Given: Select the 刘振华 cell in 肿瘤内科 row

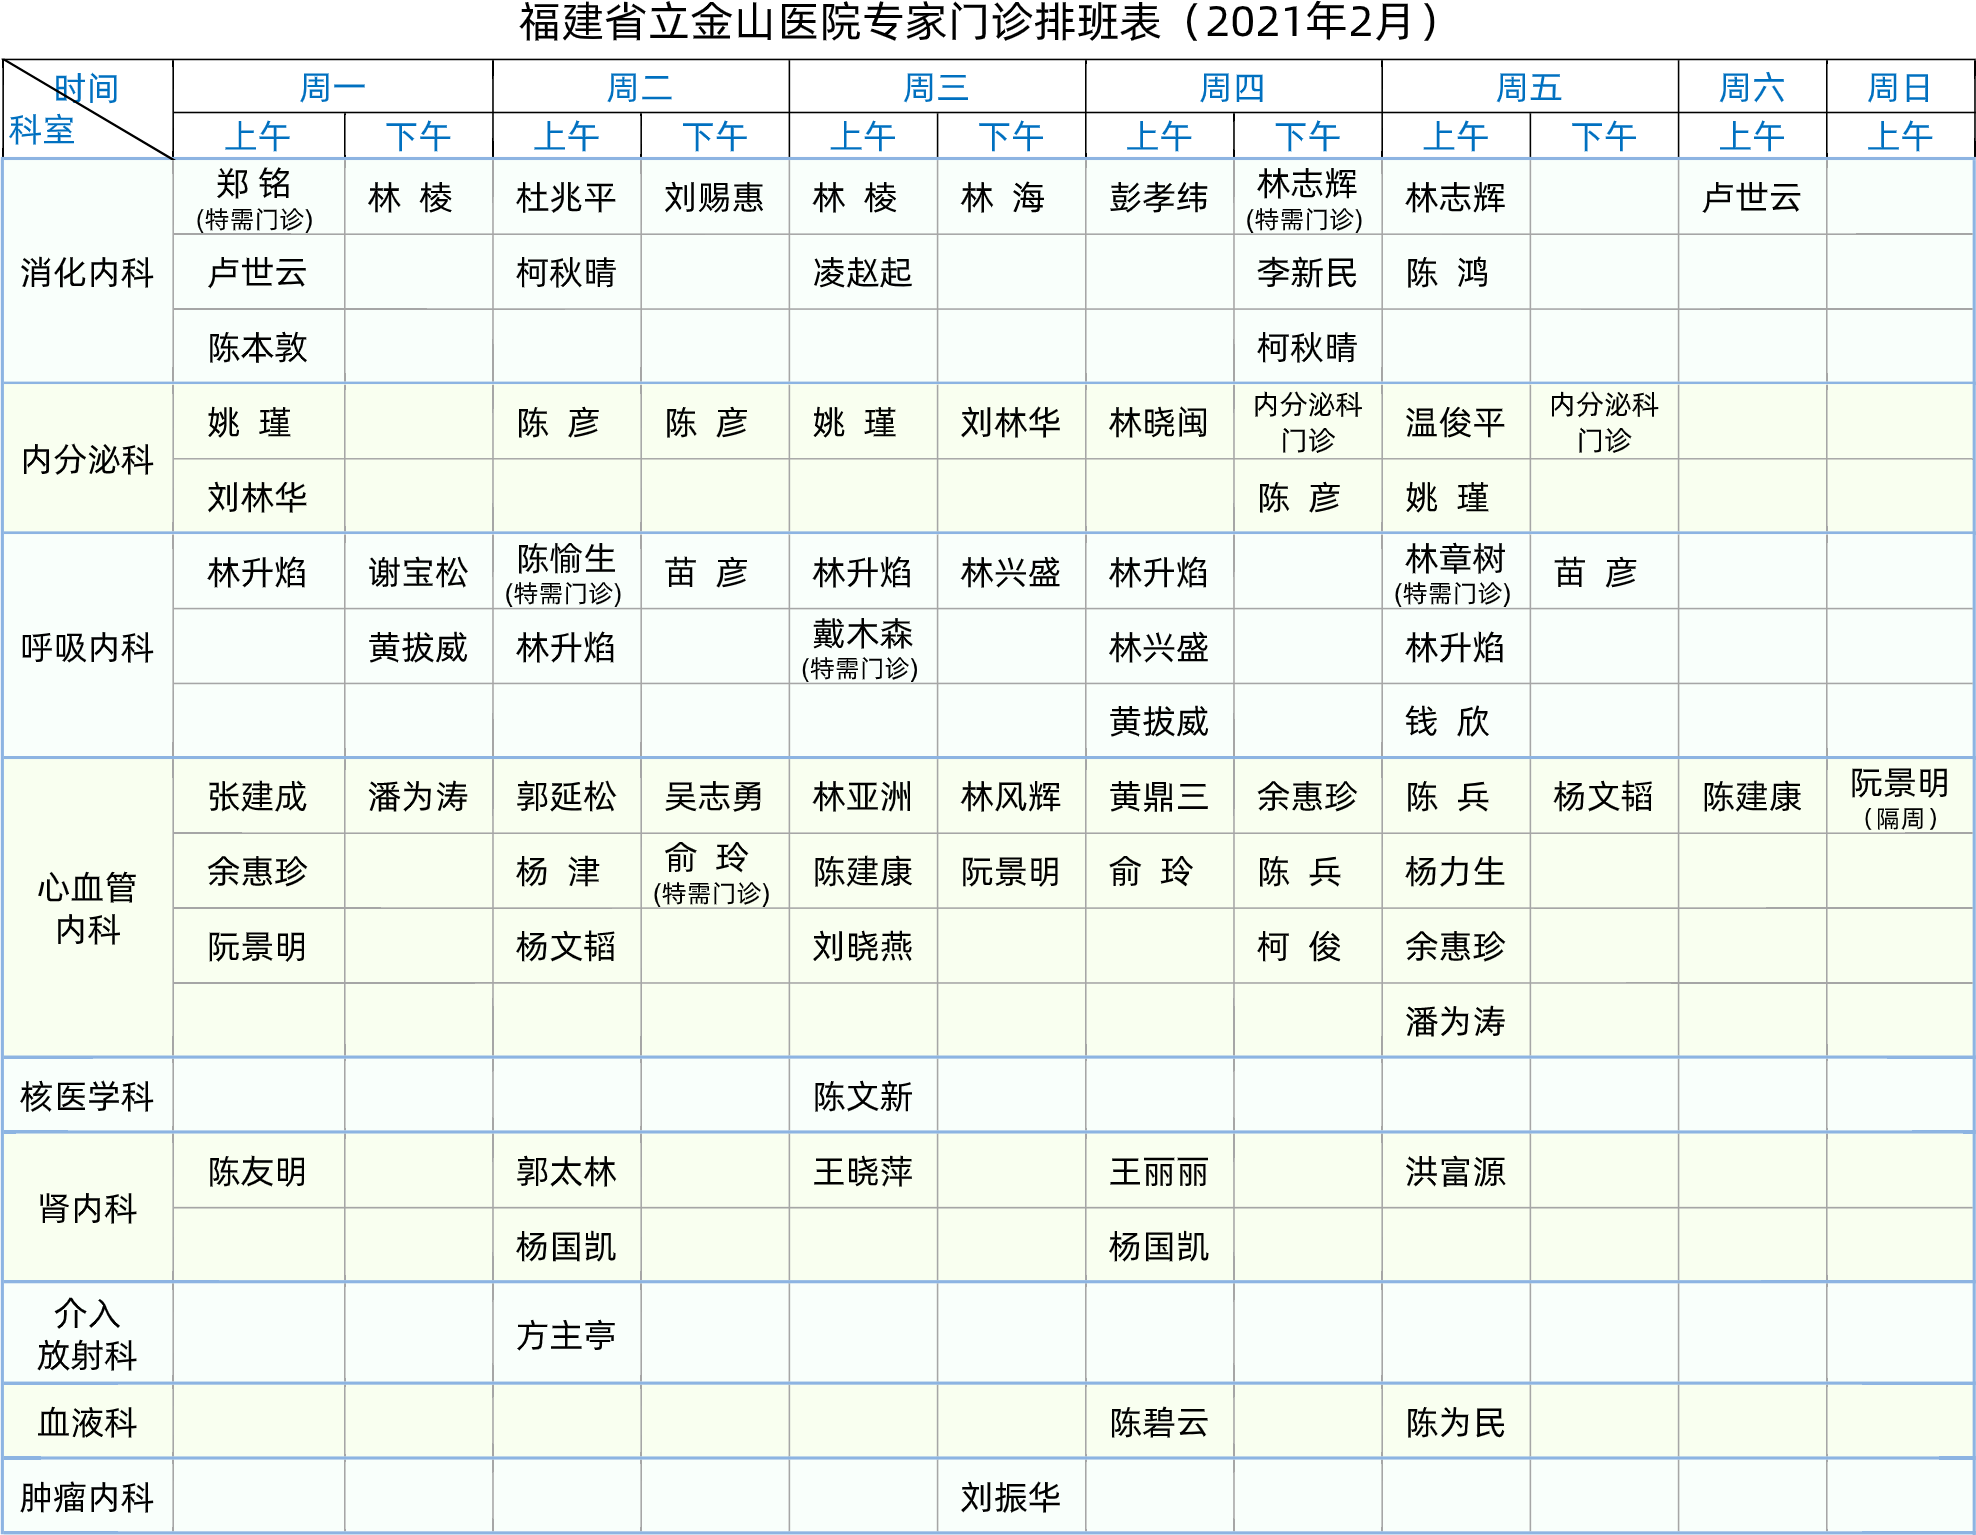Looking at the screenshot, I should pos(1010,1497).
